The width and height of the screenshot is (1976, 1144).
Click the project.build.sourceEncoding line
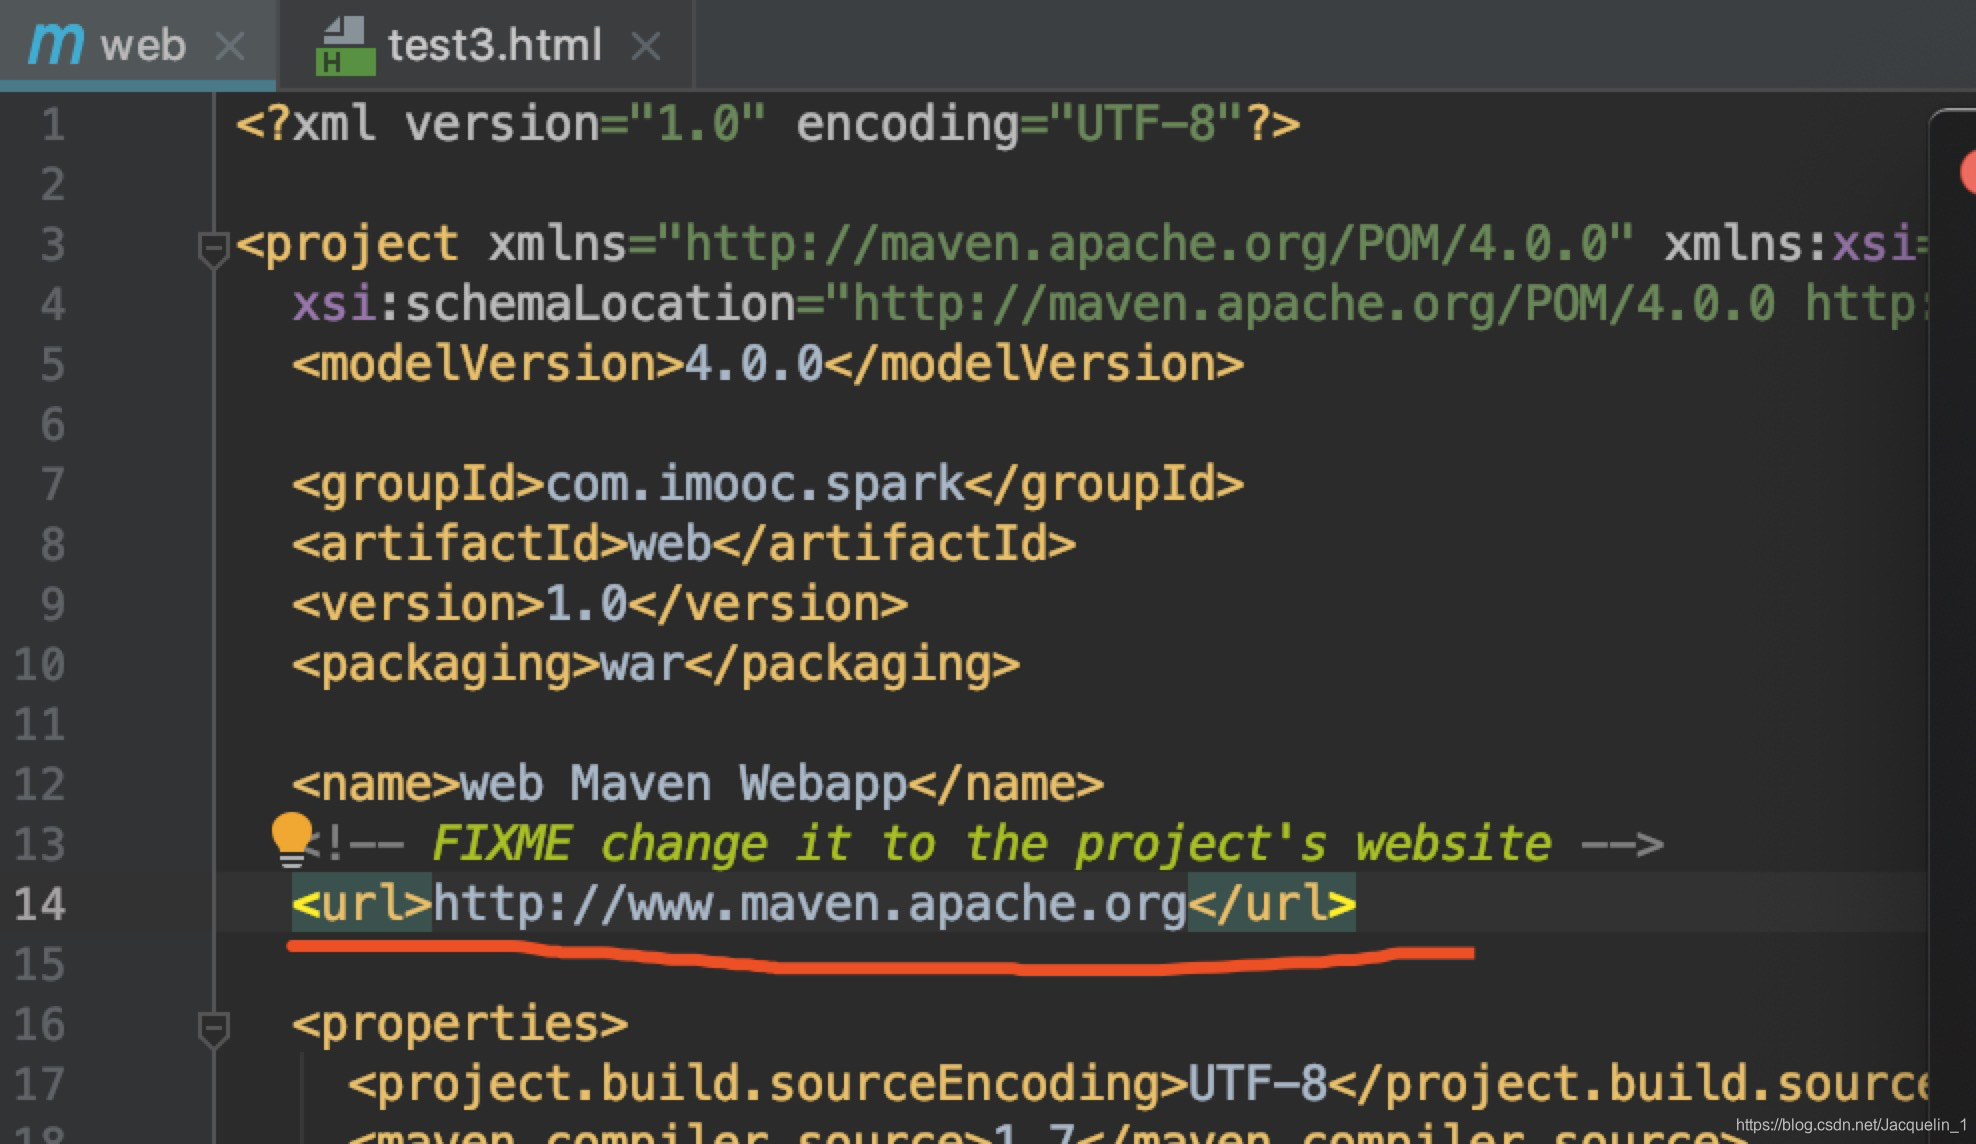pyautogui.click(x=1137, y=1084)
